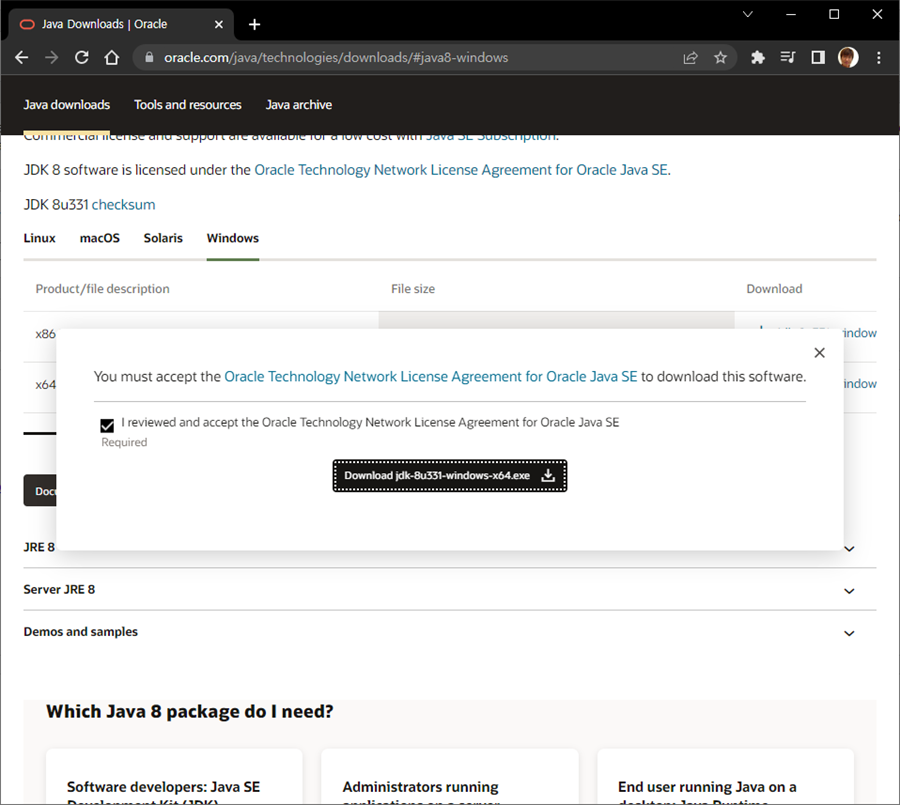Minimize the browser window
Screen dimensions: 900x805
click(x=791, y=14)
